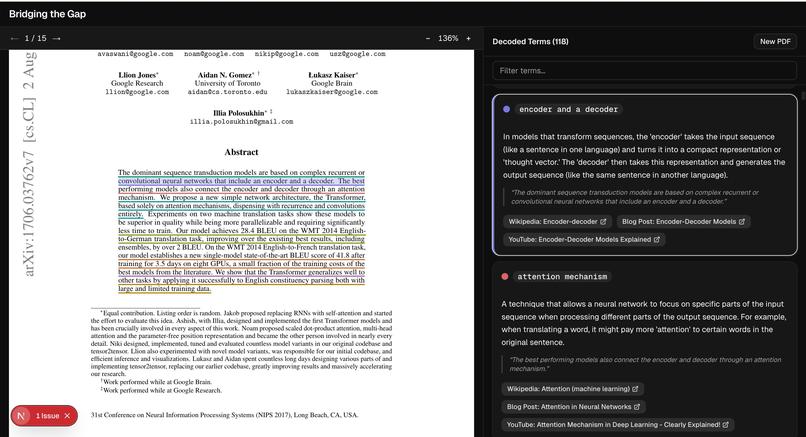The width and height of the screenshot is (806, 437).
Task: Click the Abstract heading in the PDF
Action: click(x=241, y=152)
